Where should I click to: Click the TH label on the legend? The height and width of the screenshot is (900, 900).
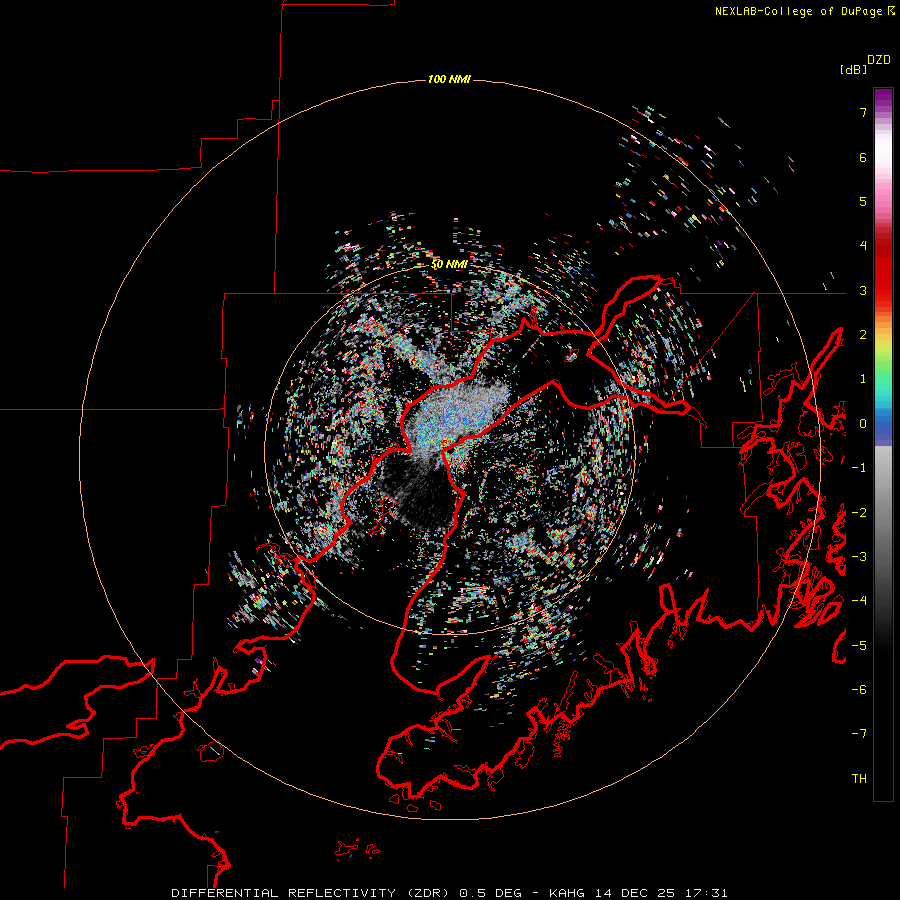click(859, 779)
